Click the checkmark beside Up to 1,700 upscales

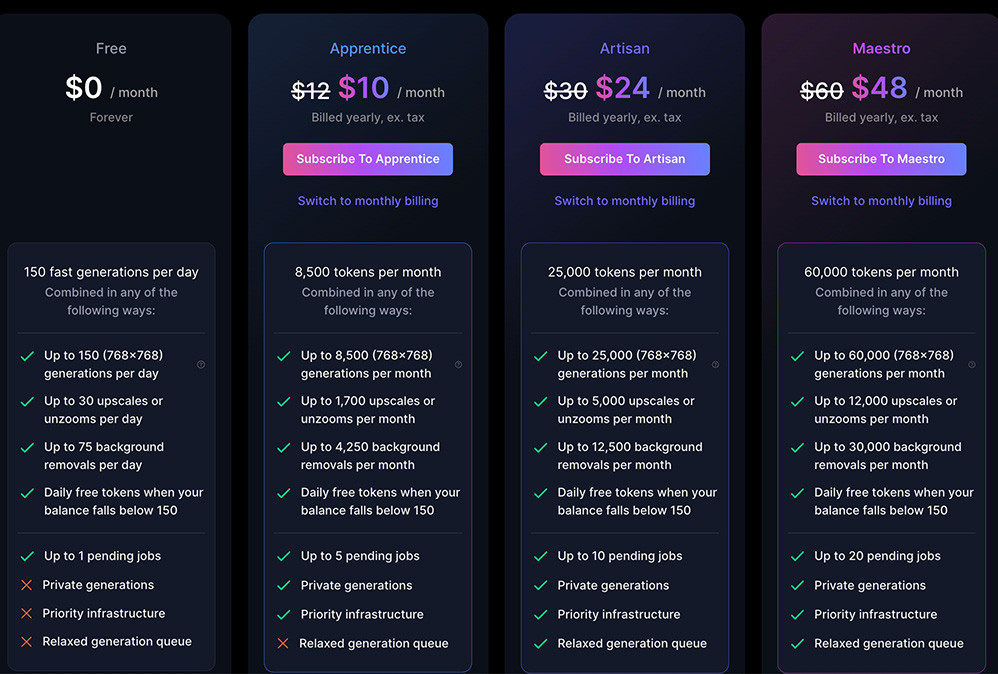click(x=283, y=402)
